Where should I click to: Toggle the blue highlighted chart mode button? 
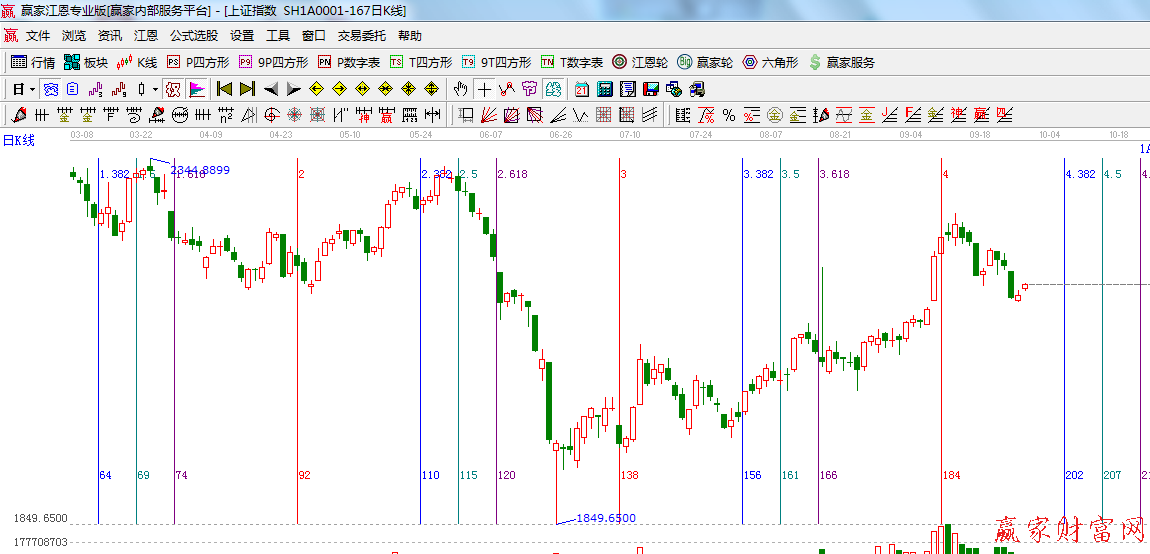[50, 89]
